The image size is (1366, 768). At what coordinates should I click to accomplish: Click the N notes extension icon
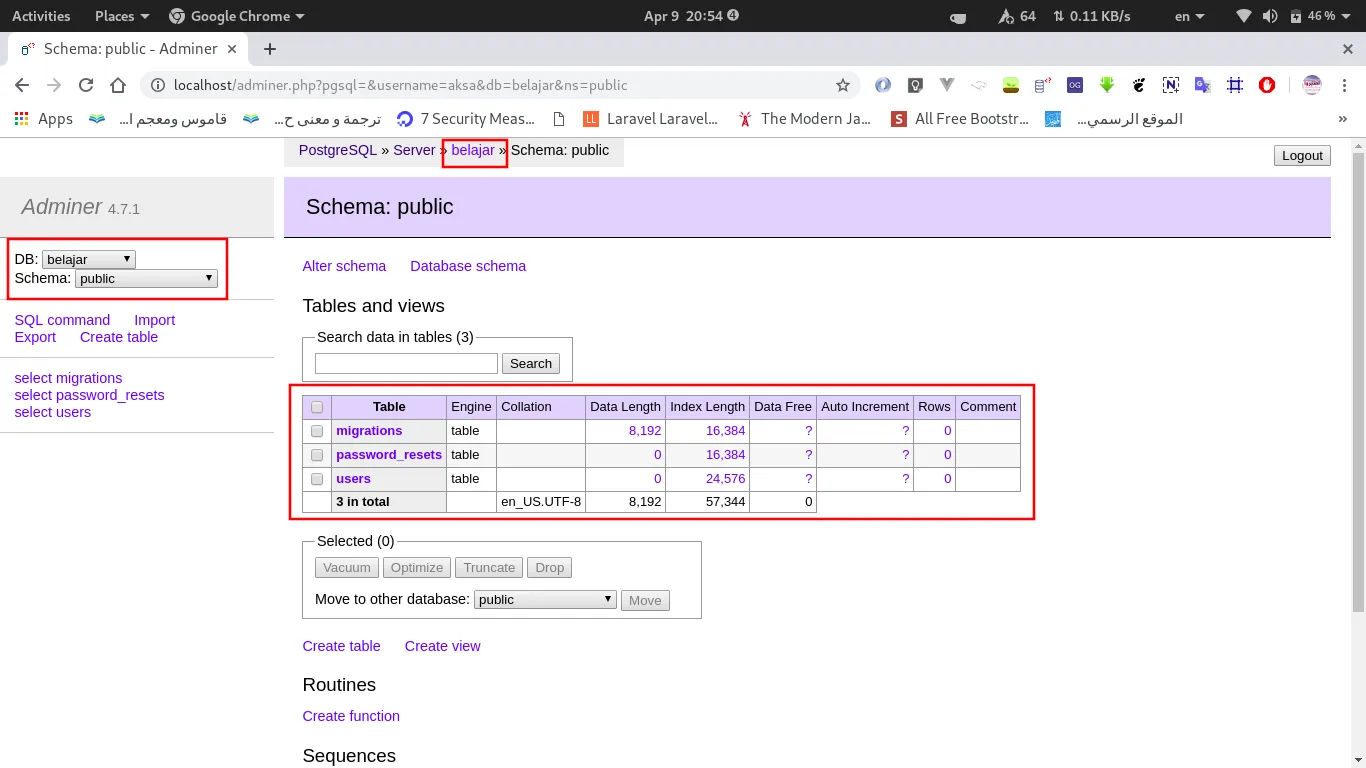point(1171,85)
